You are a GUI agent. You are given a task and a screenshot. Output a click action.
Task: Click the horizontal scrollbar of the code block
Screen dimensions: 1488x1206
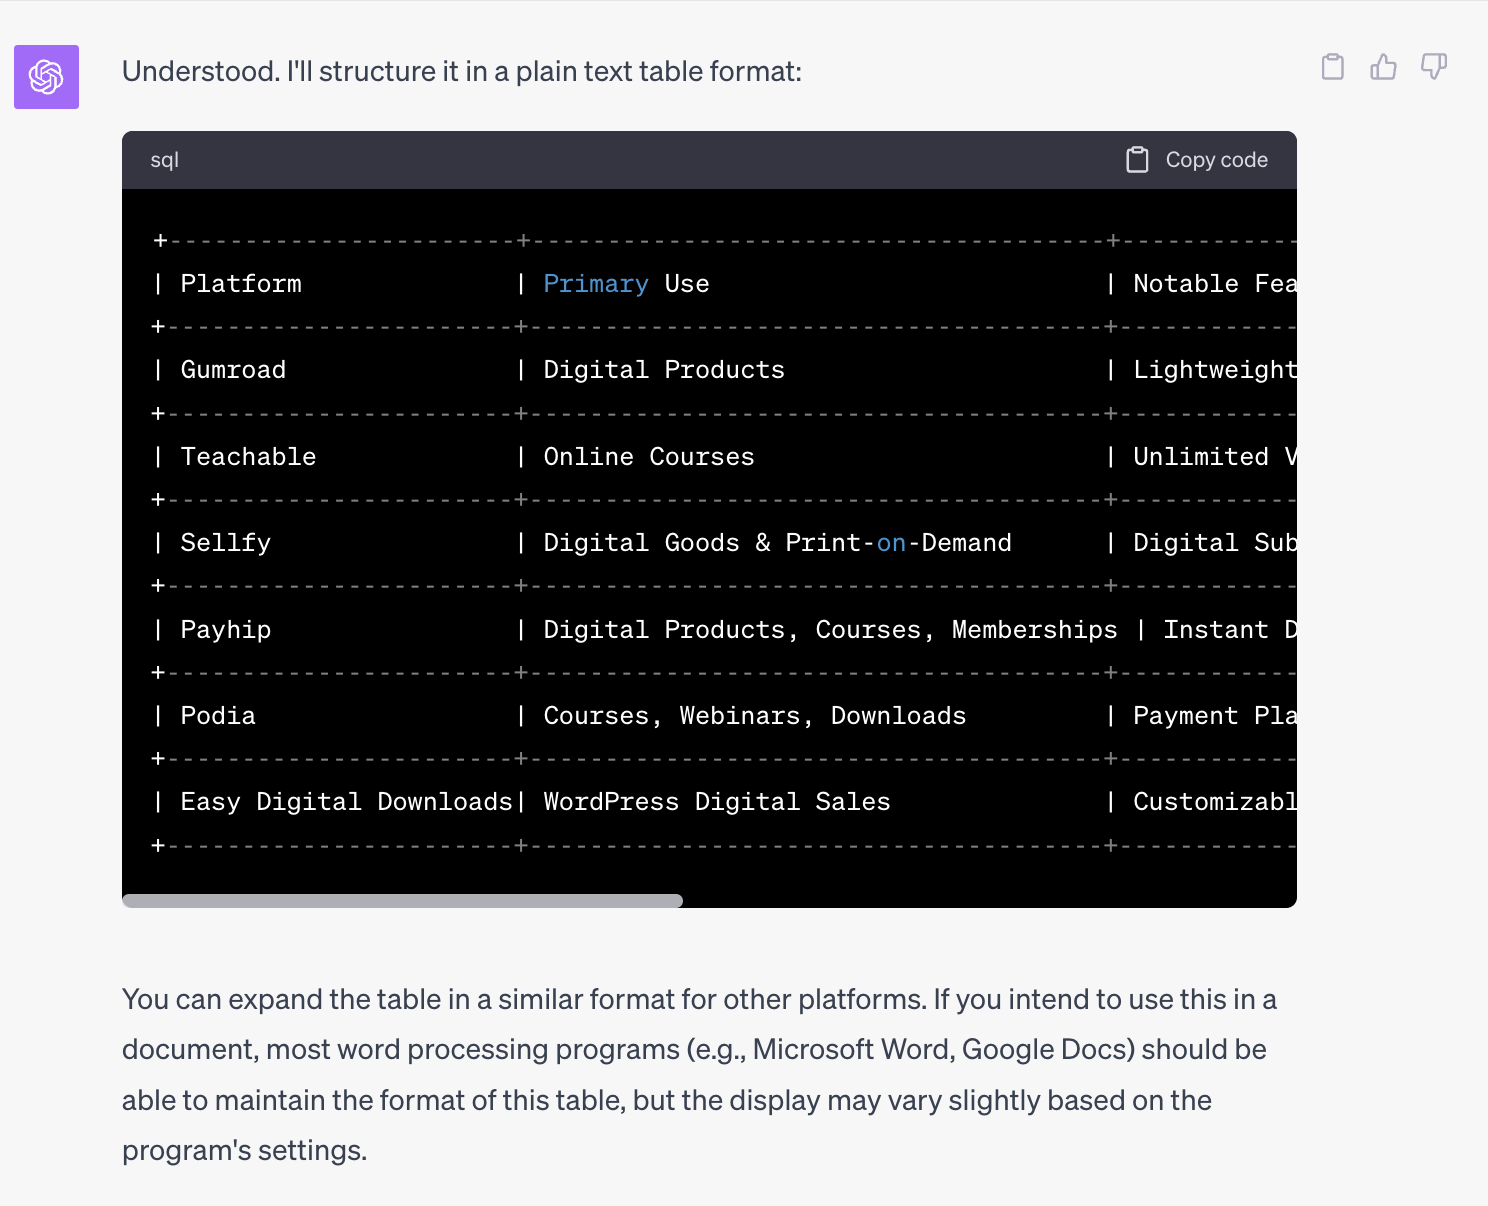coord(402,901)
